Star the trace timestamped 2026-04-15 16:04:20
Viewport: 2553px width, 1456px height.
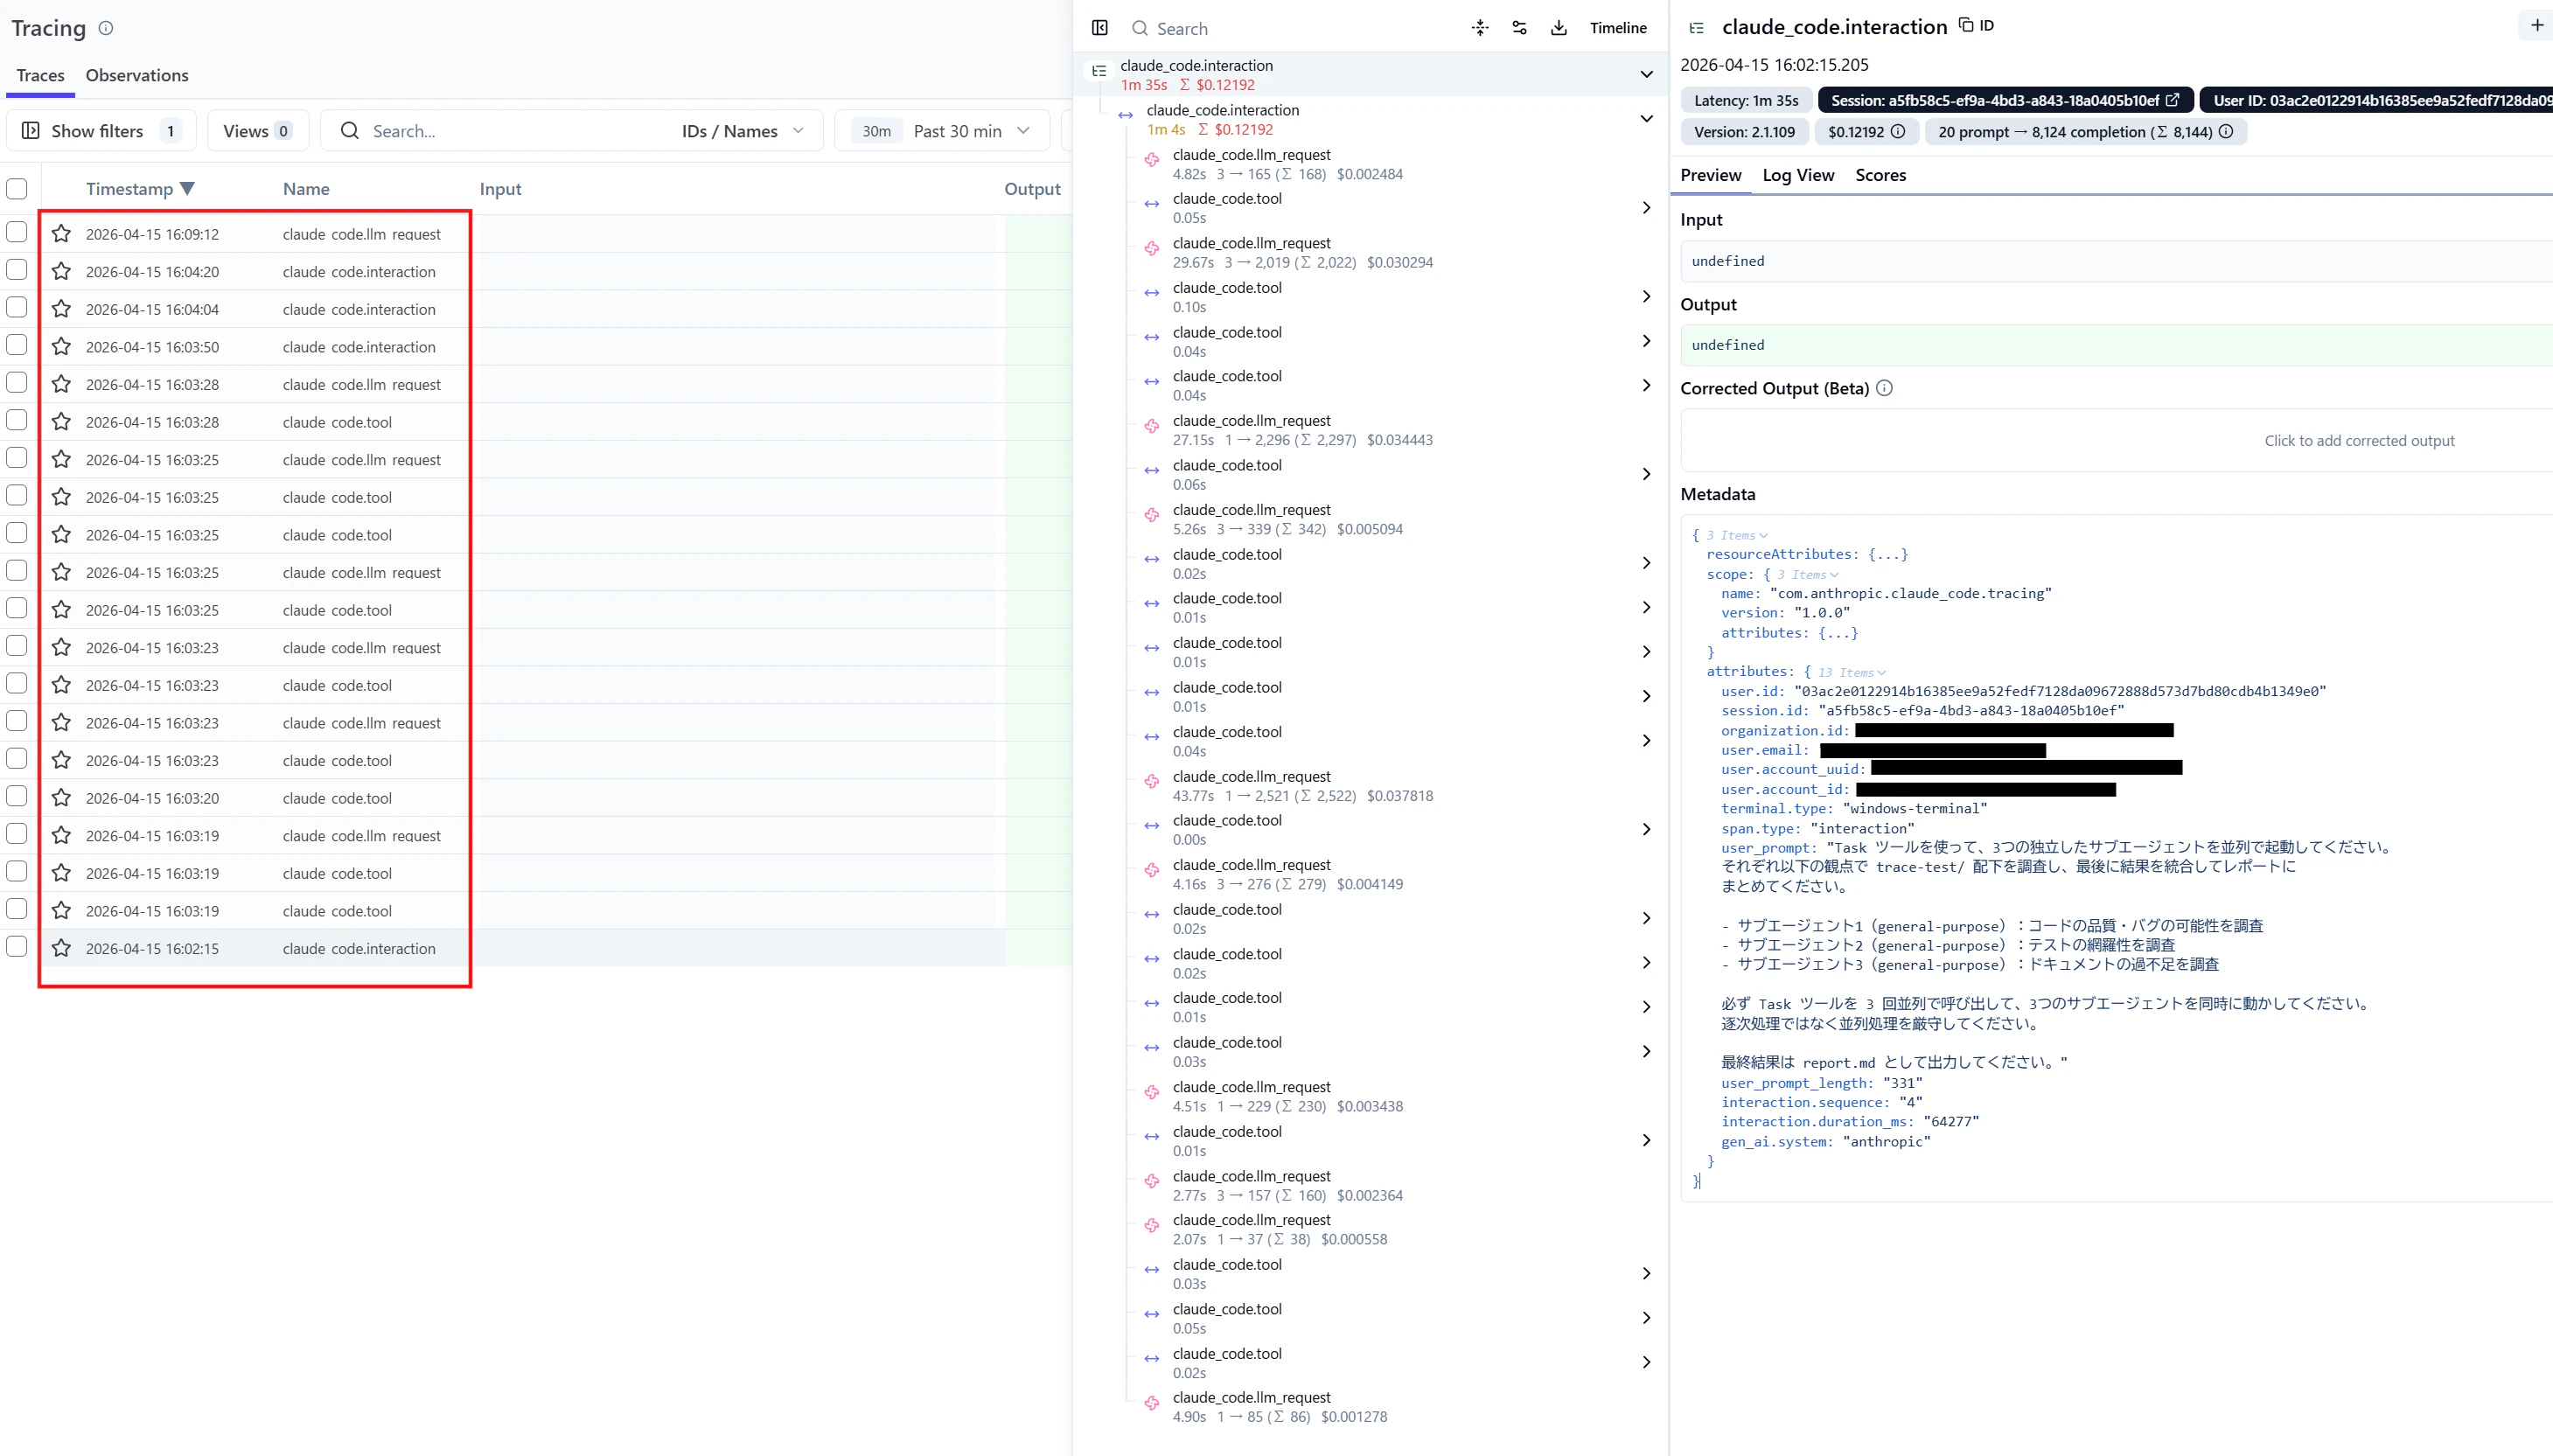[61, 271]
